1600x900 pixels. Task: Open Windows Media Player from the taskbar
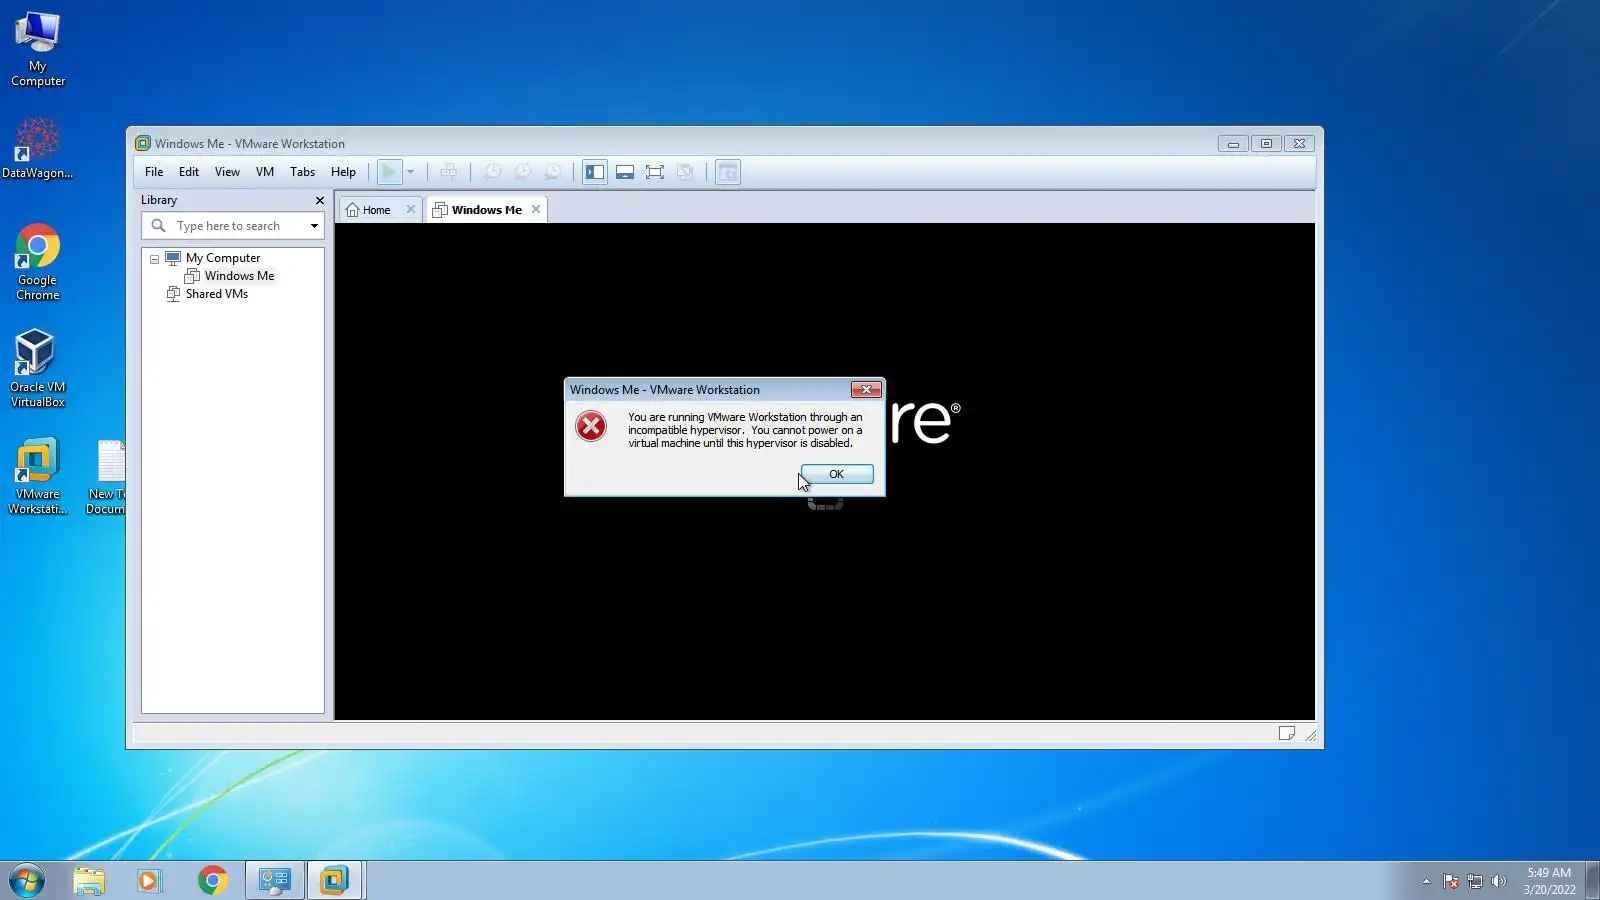(149, 881)
